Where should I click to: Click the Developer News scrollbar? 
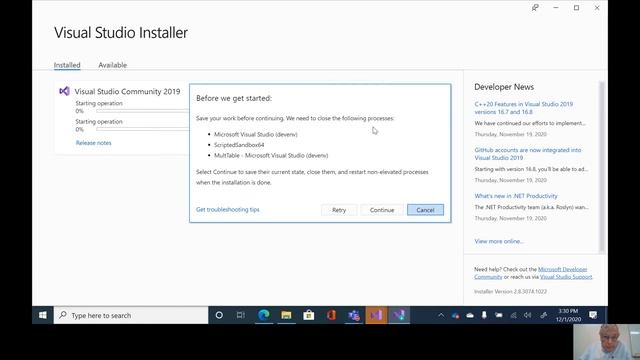[x=602, y=167]
